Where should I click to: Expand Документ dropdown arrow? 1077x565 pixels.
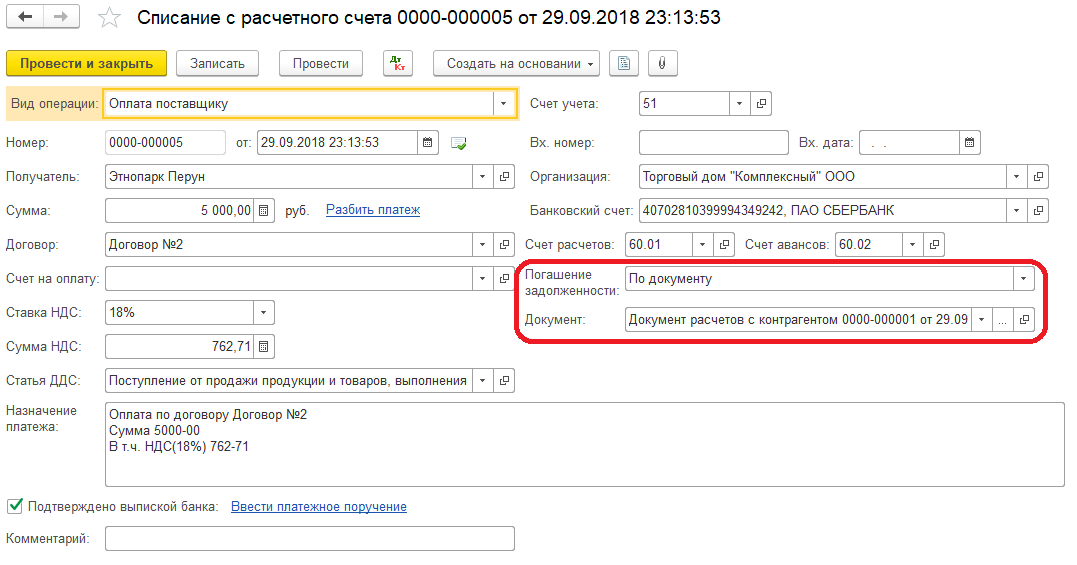[x=982, y=320]
